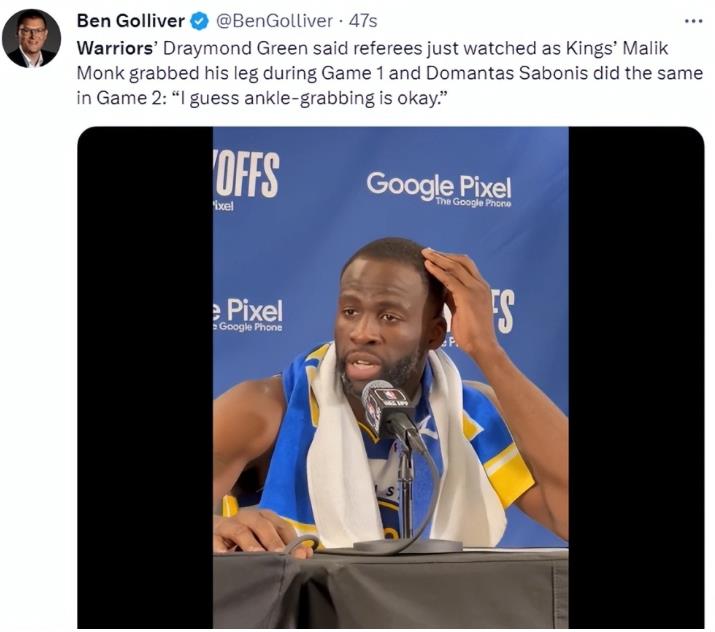
Task: Click the 47s tweet timestamp
Action: pyautogui.click(x=363, y=21)
